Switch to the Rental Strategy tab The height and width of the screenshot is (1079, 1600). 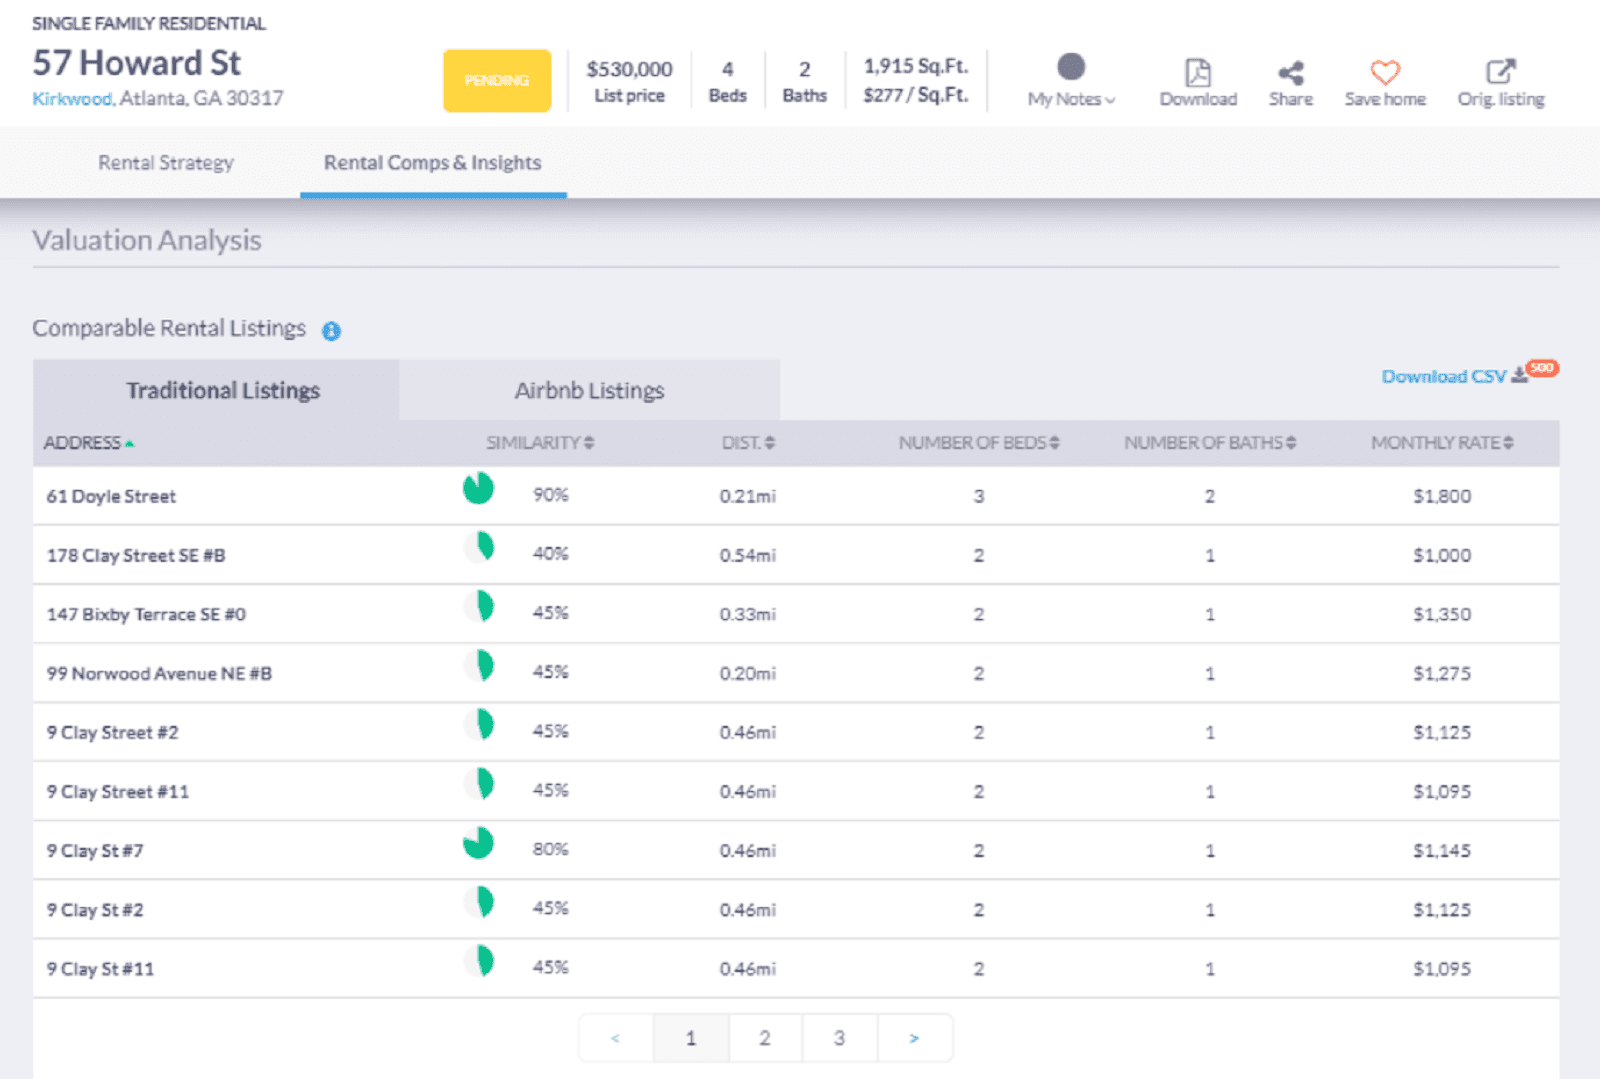166,162
